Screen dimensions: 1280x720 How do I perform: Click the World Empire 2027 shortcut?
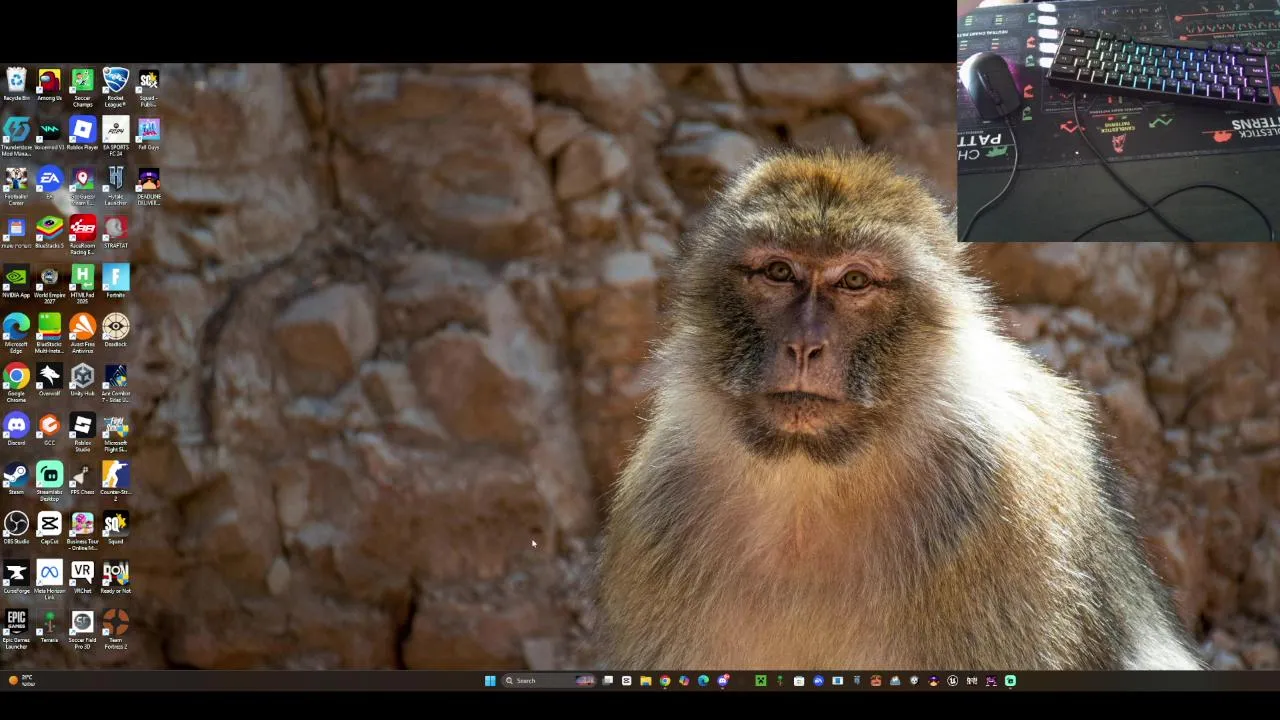point(49,284)
